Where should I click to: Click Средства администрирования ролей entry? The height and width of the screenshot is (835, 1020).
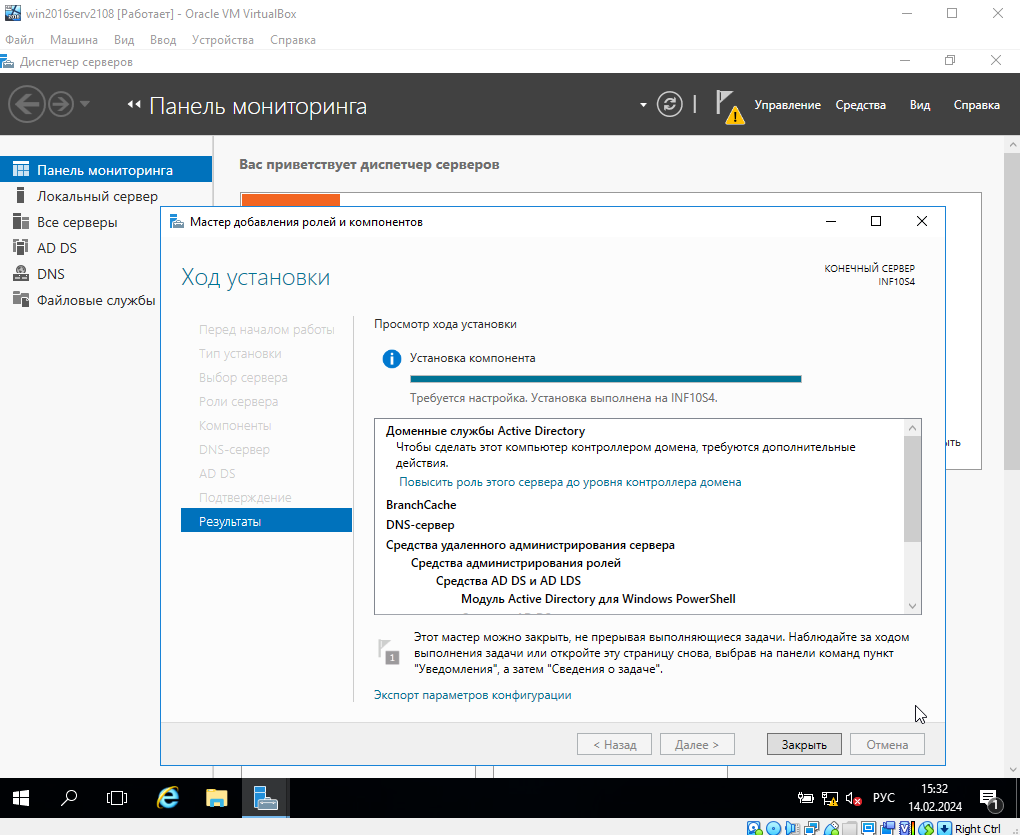tap(516, 563)
